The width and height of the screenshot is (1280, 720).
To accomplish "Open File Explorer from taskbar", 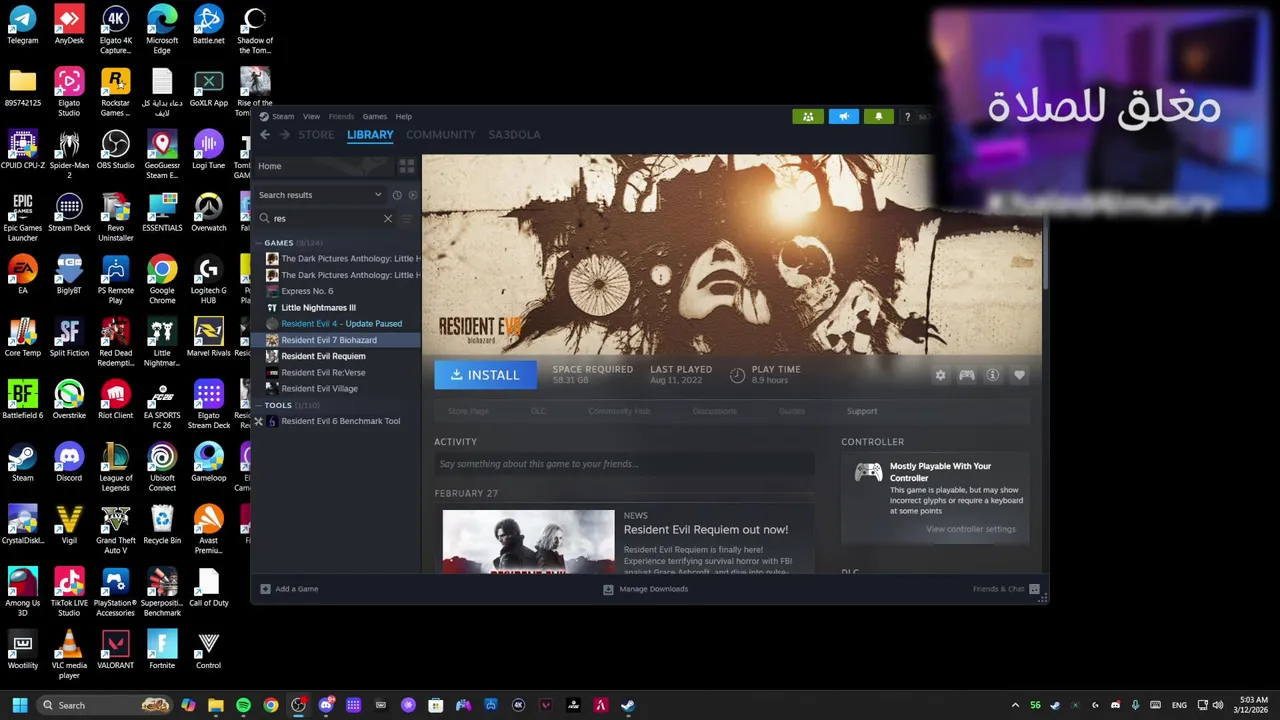I will point(216,705).
